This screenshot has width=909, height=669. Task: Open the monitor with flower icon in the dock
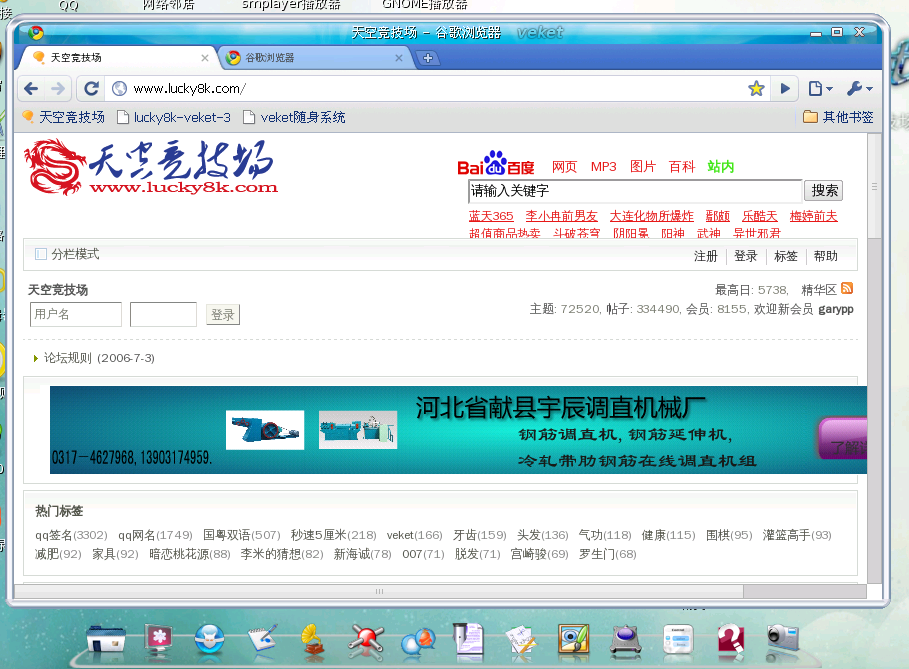(x=159, y=640)
